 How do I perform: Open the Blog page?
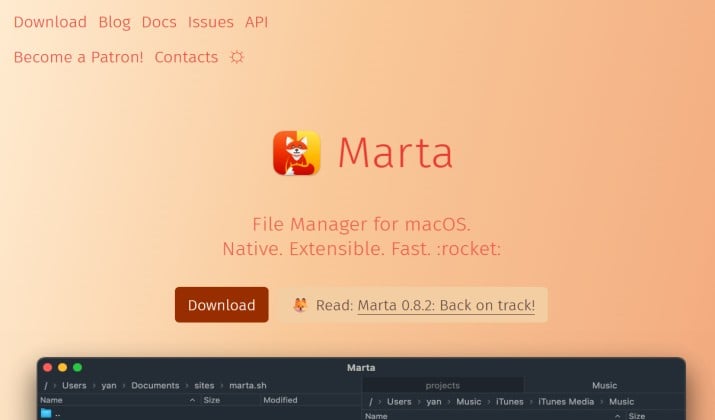tap(114, 22)
